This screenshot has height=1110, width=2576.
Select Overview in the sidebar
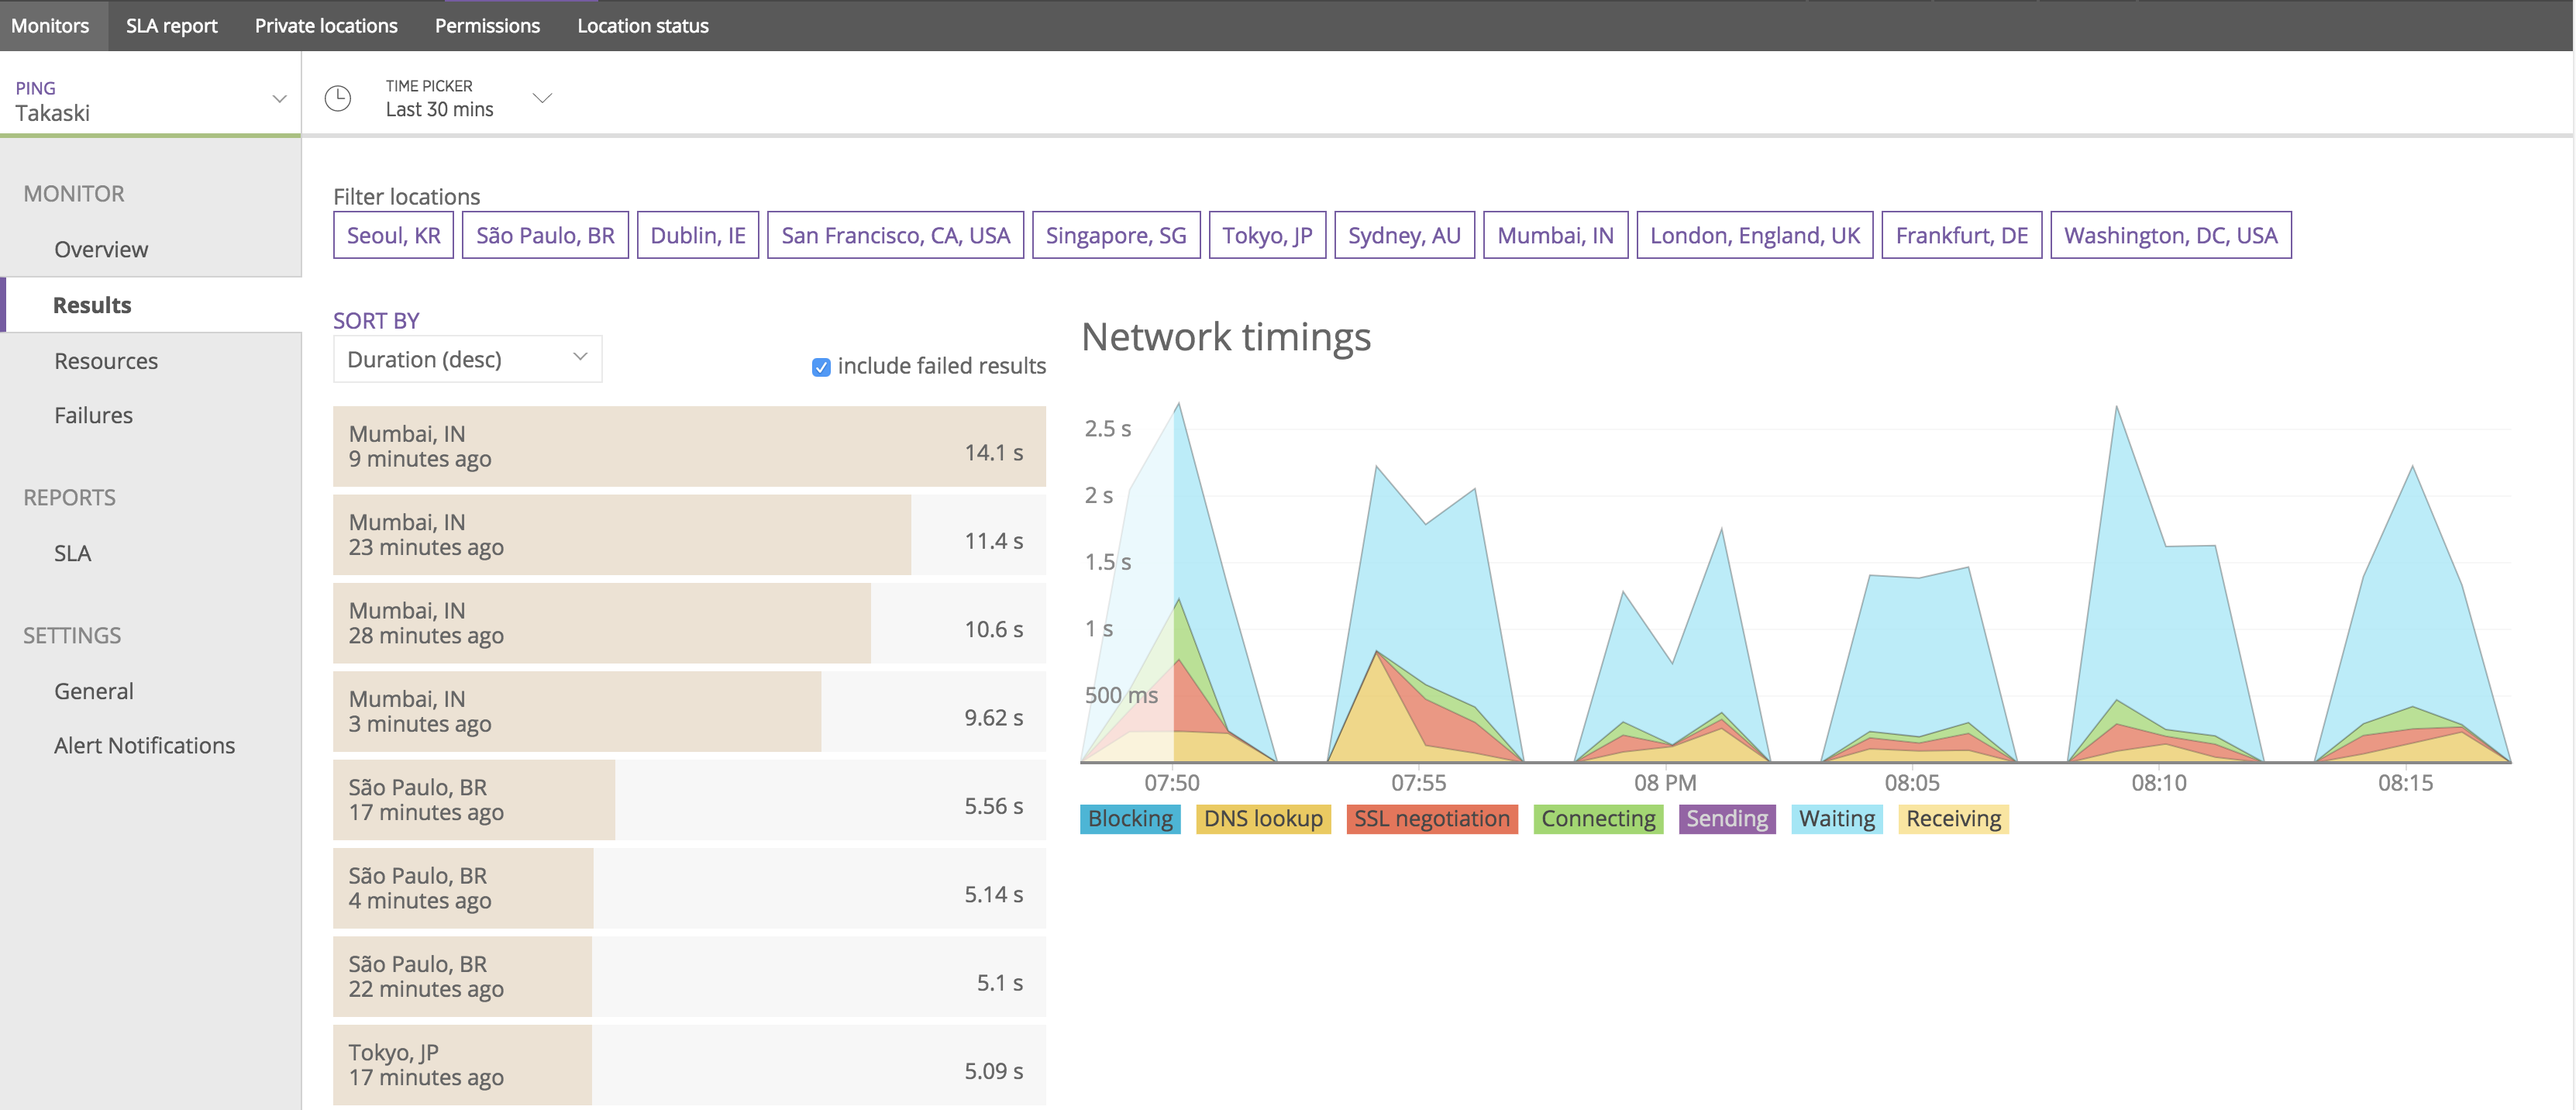101,249
